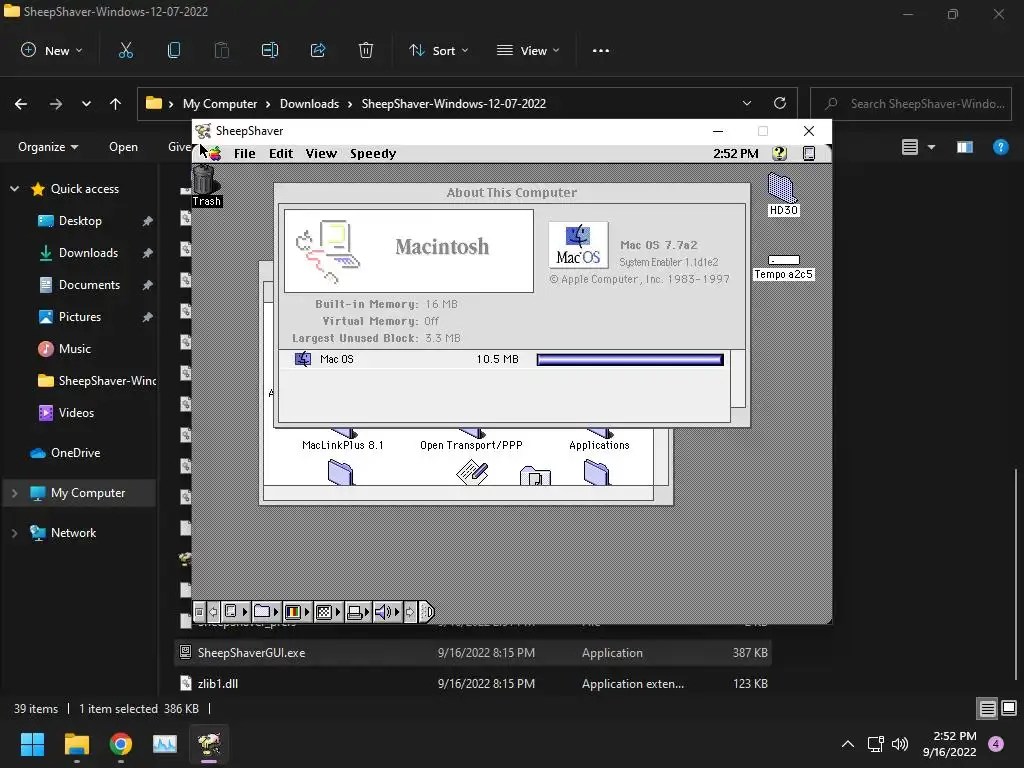Select the Tempo a2c5 desktop icon
The height and width of the screenshot is (768, 1024).
(784, 268)
